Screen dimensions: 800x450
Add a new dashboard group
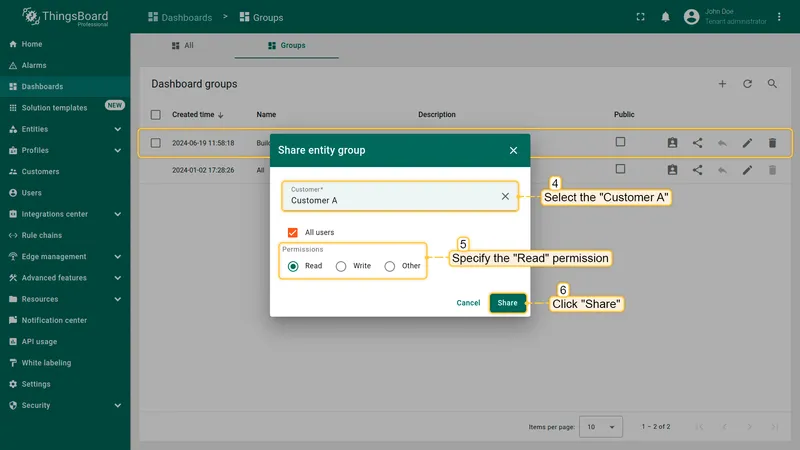[722, 84]
